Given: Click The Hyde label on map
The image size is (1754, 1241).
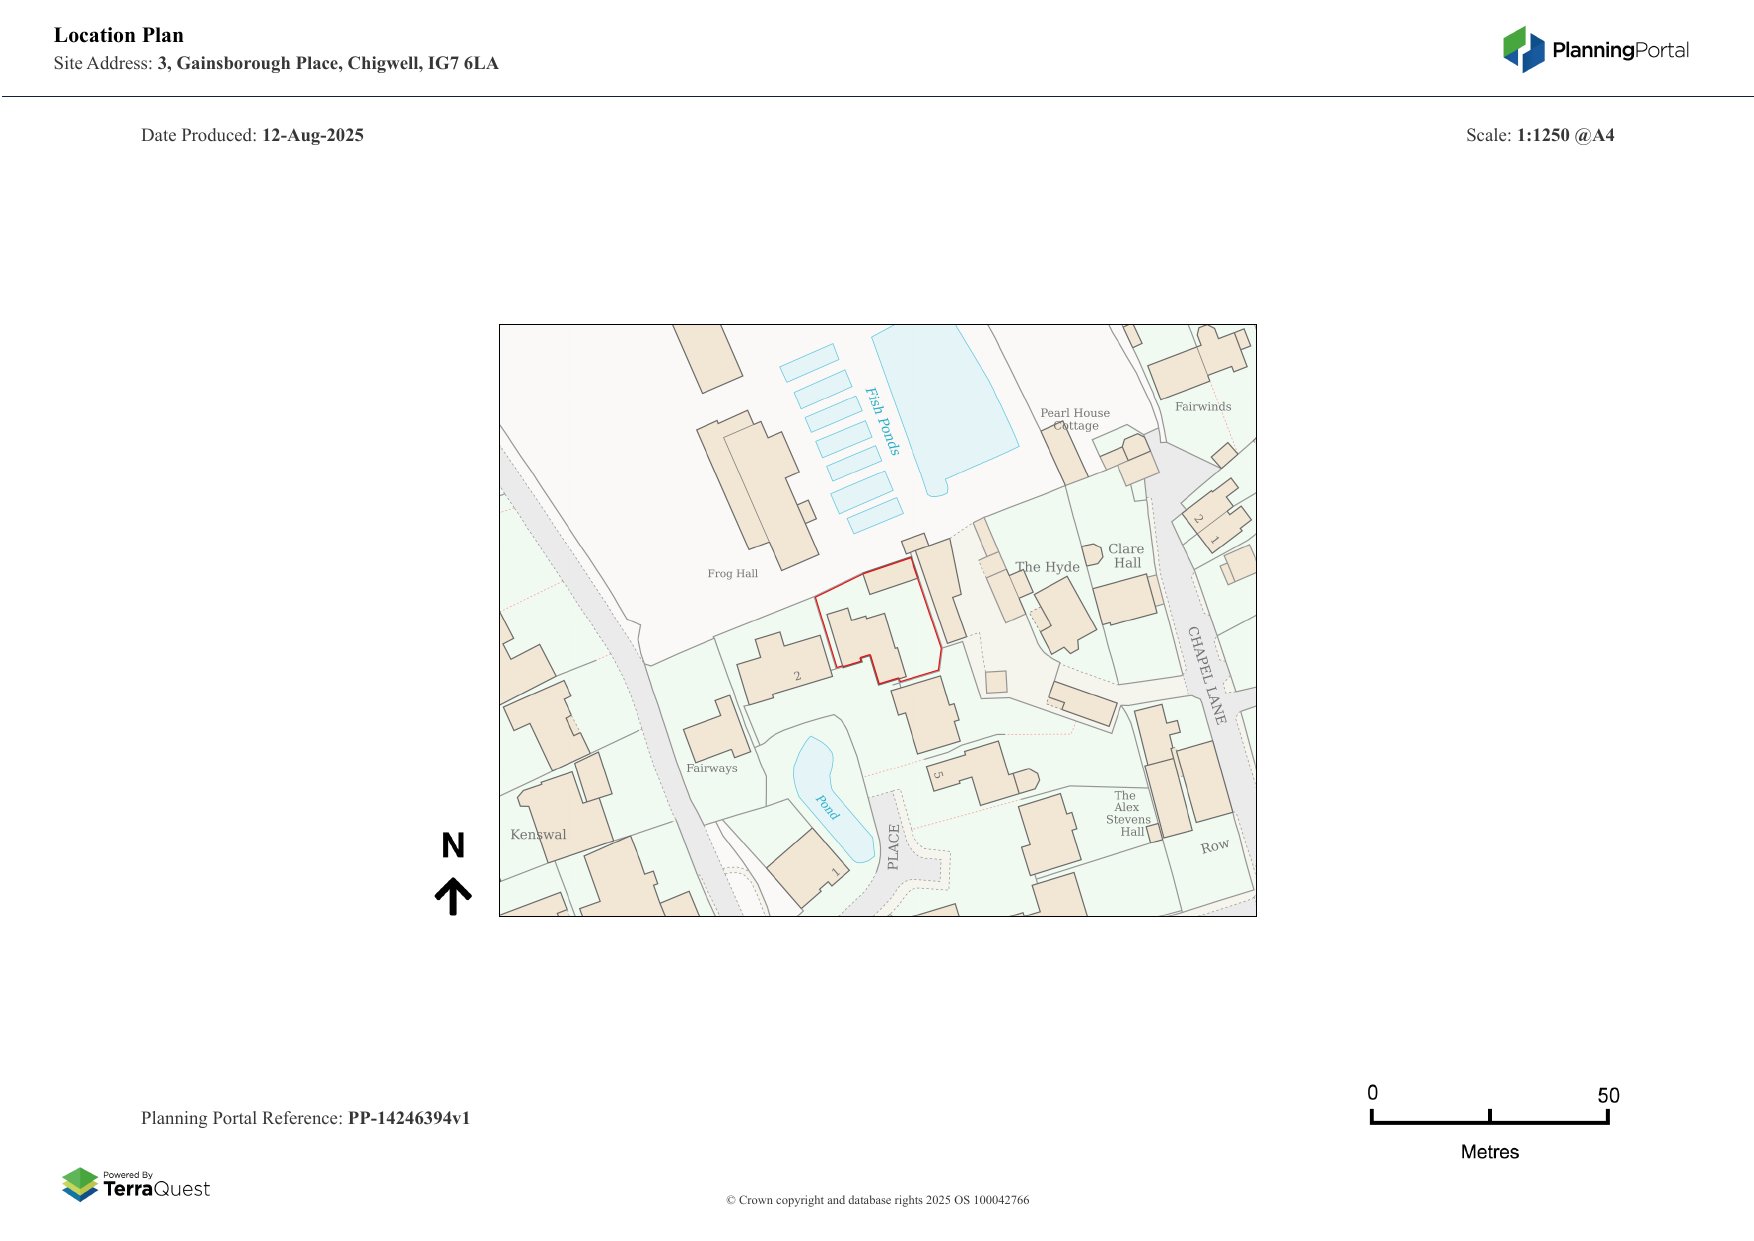Looking at the screenshot, I should click(x=1047, y=567).
